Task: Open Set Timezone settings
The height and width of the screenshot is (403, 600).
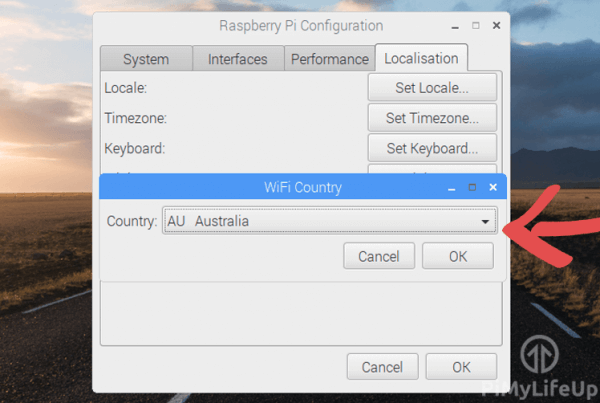Action: [x=432, y=118]
